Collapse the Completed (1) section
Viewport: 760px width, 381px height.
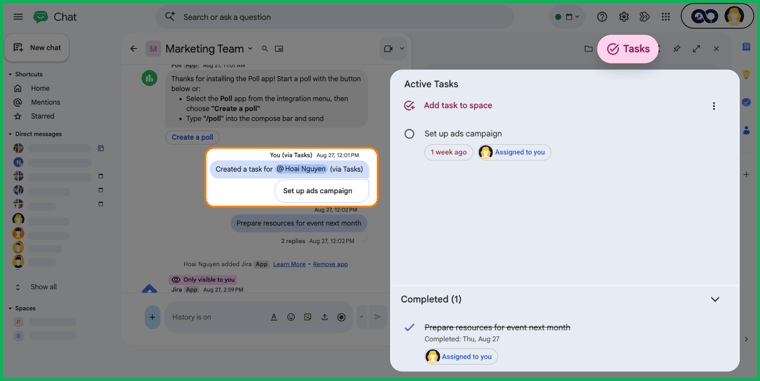click(x=715, y=300)
